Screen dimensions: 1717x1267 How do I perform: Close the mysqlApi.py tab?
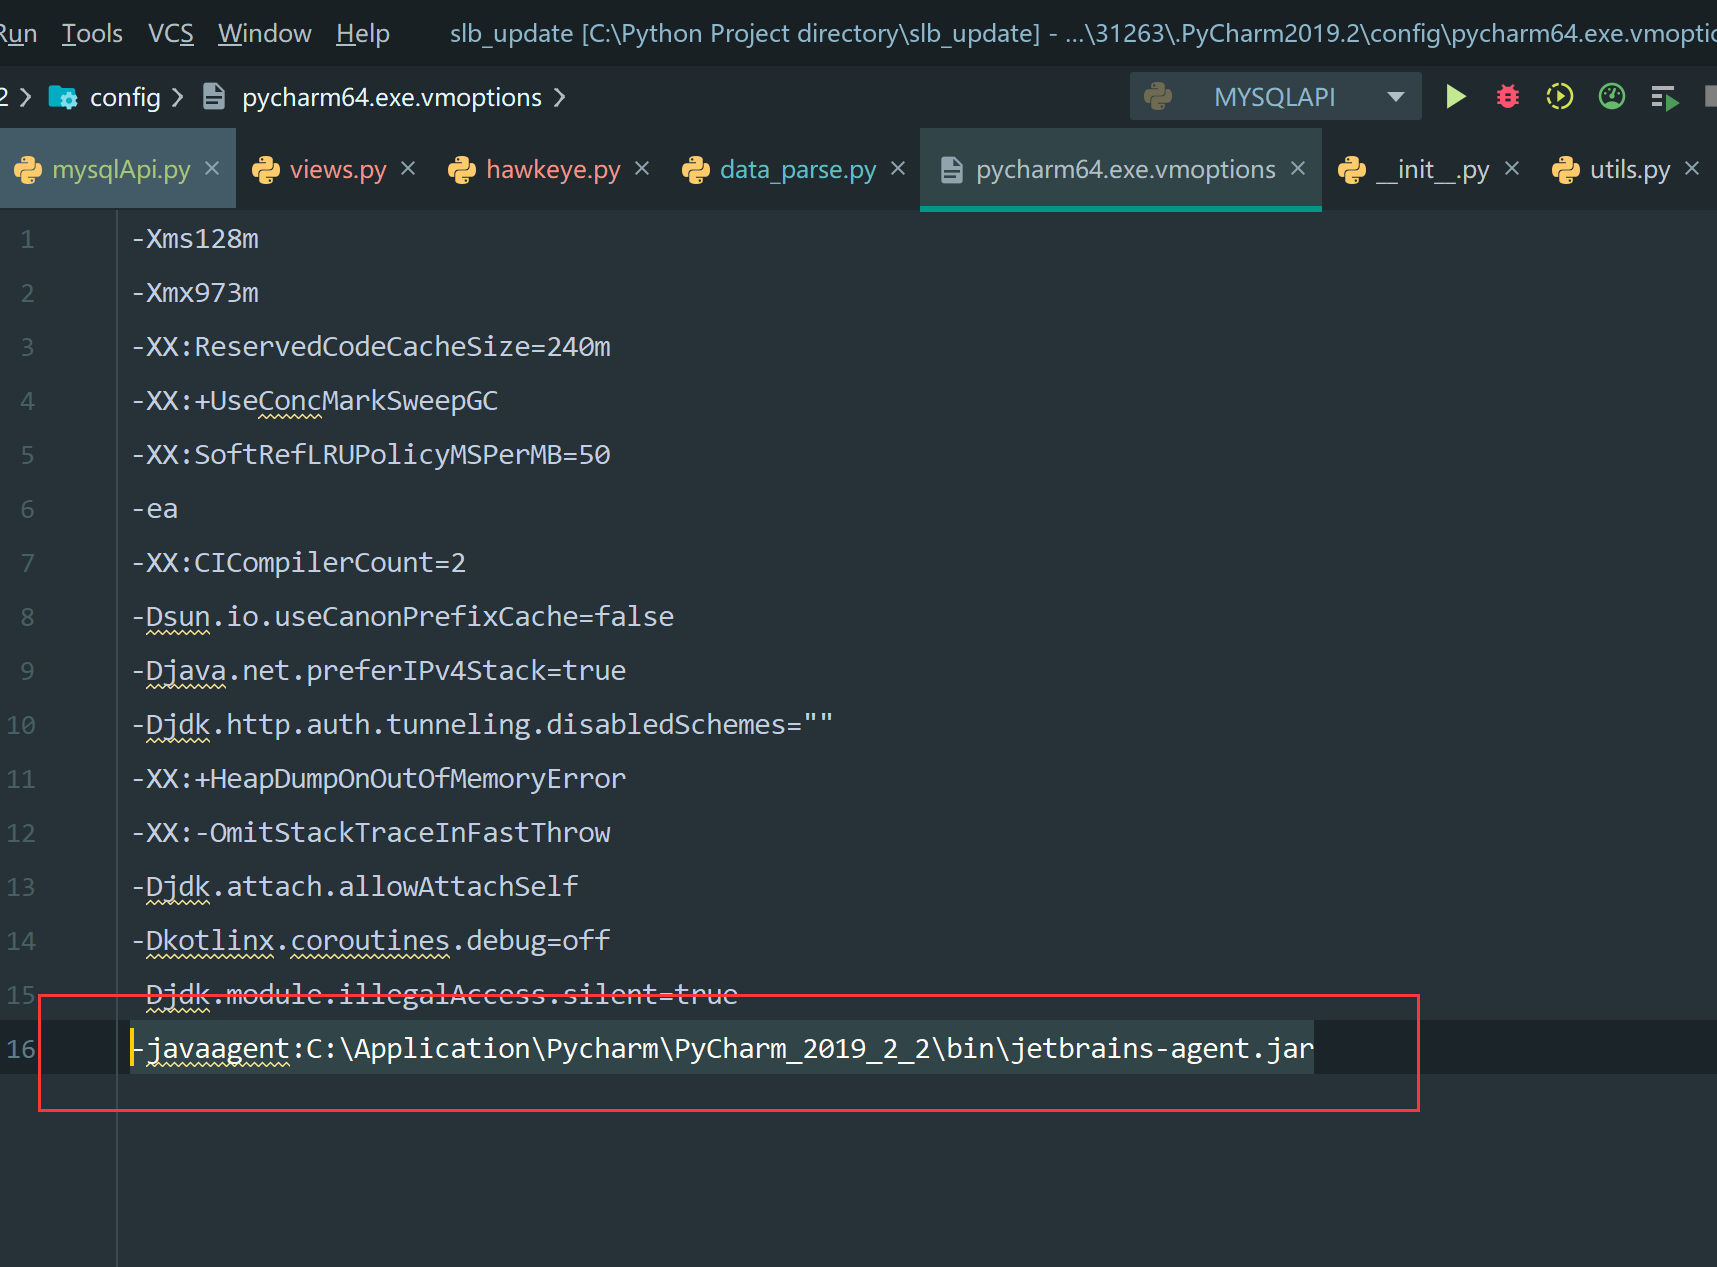212,169
